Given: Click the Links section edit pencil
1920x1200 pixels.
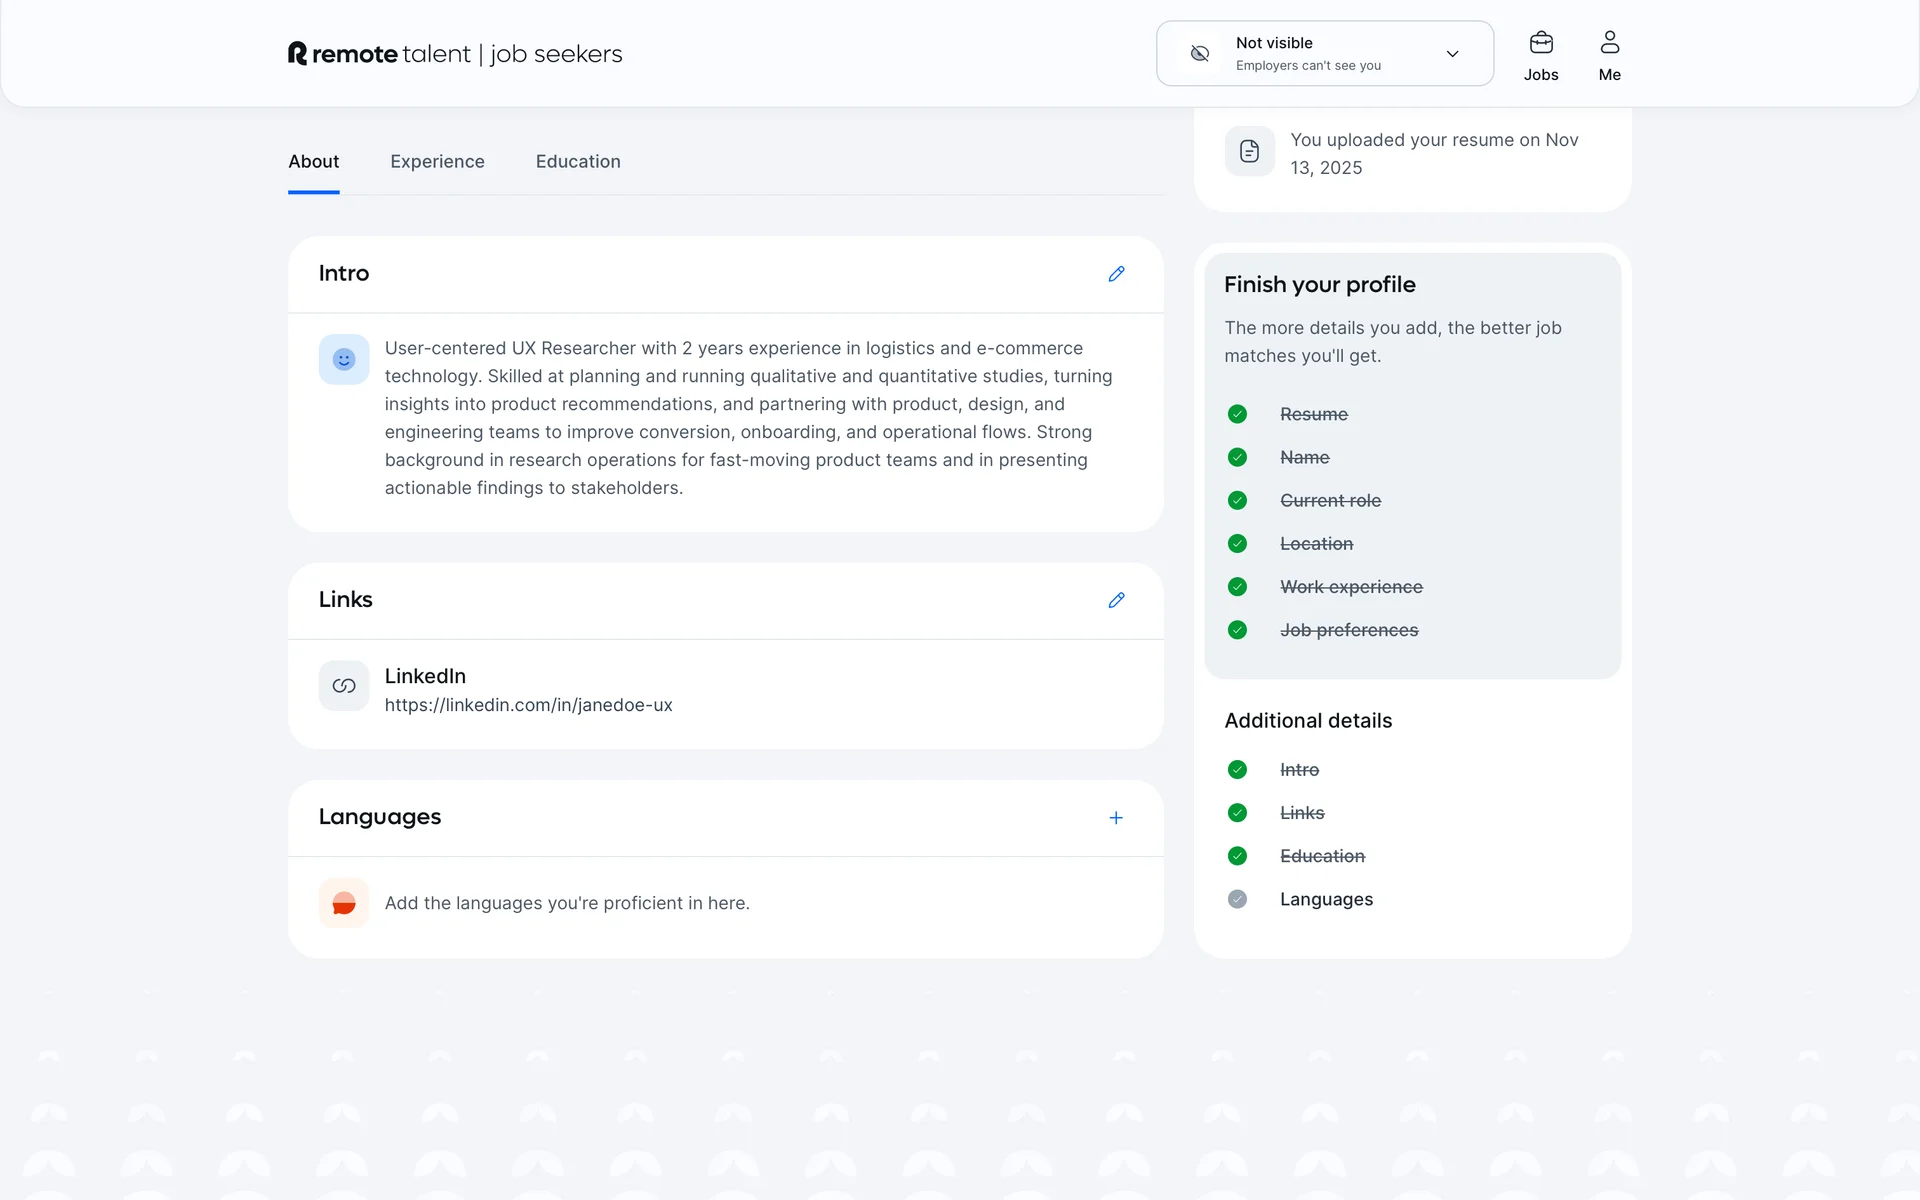Looking at the screenshot, I should 1116,600.
